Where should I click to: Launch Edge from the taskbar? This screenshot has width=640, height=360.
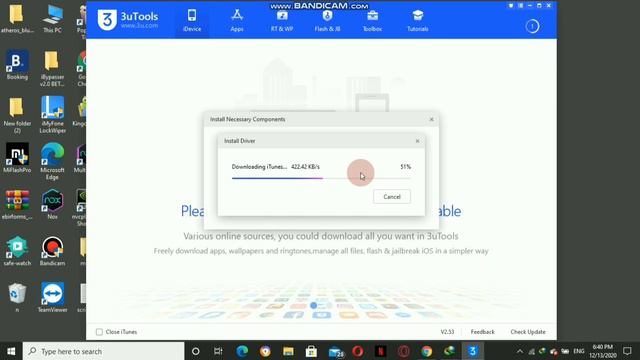pos(242,351)
